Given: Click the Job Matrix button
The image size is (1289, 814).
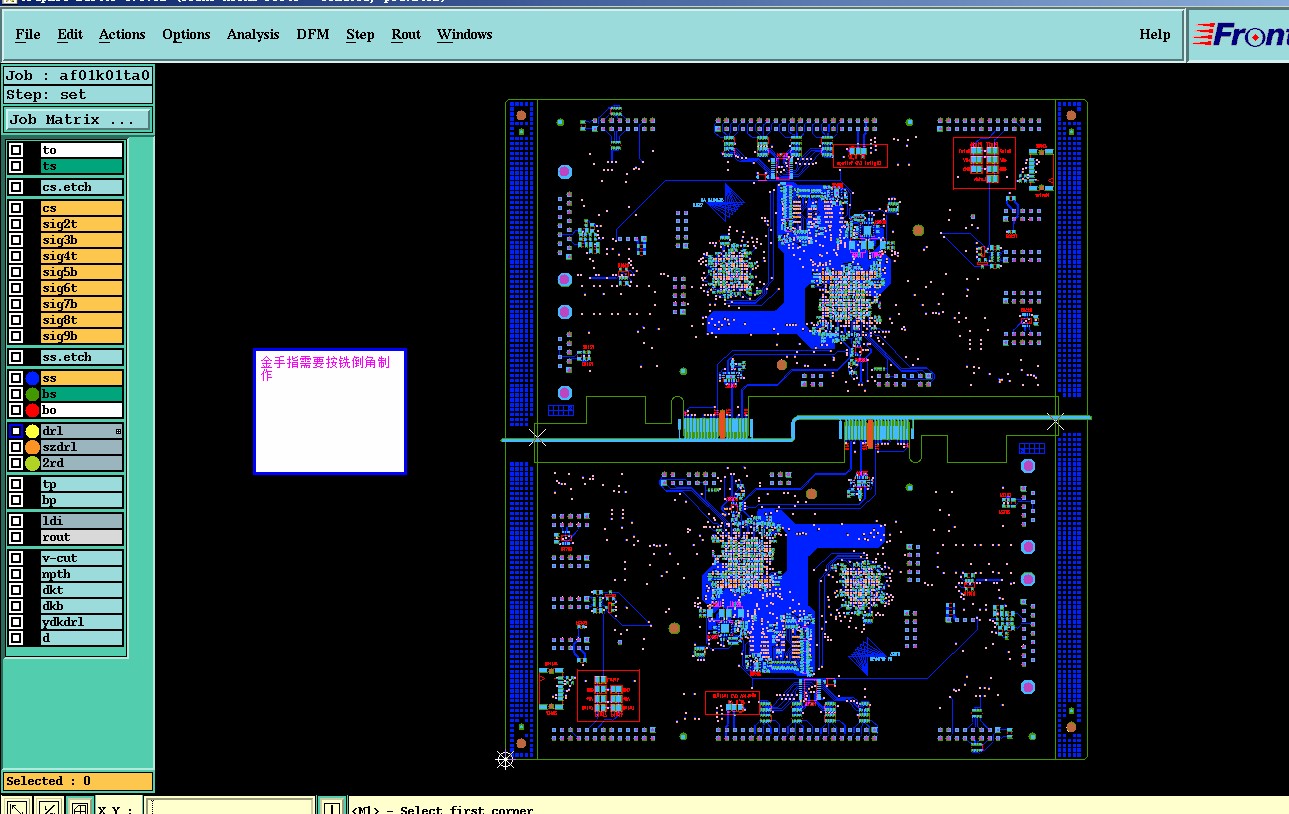Looking at the screenshot, I should [78, 119].
